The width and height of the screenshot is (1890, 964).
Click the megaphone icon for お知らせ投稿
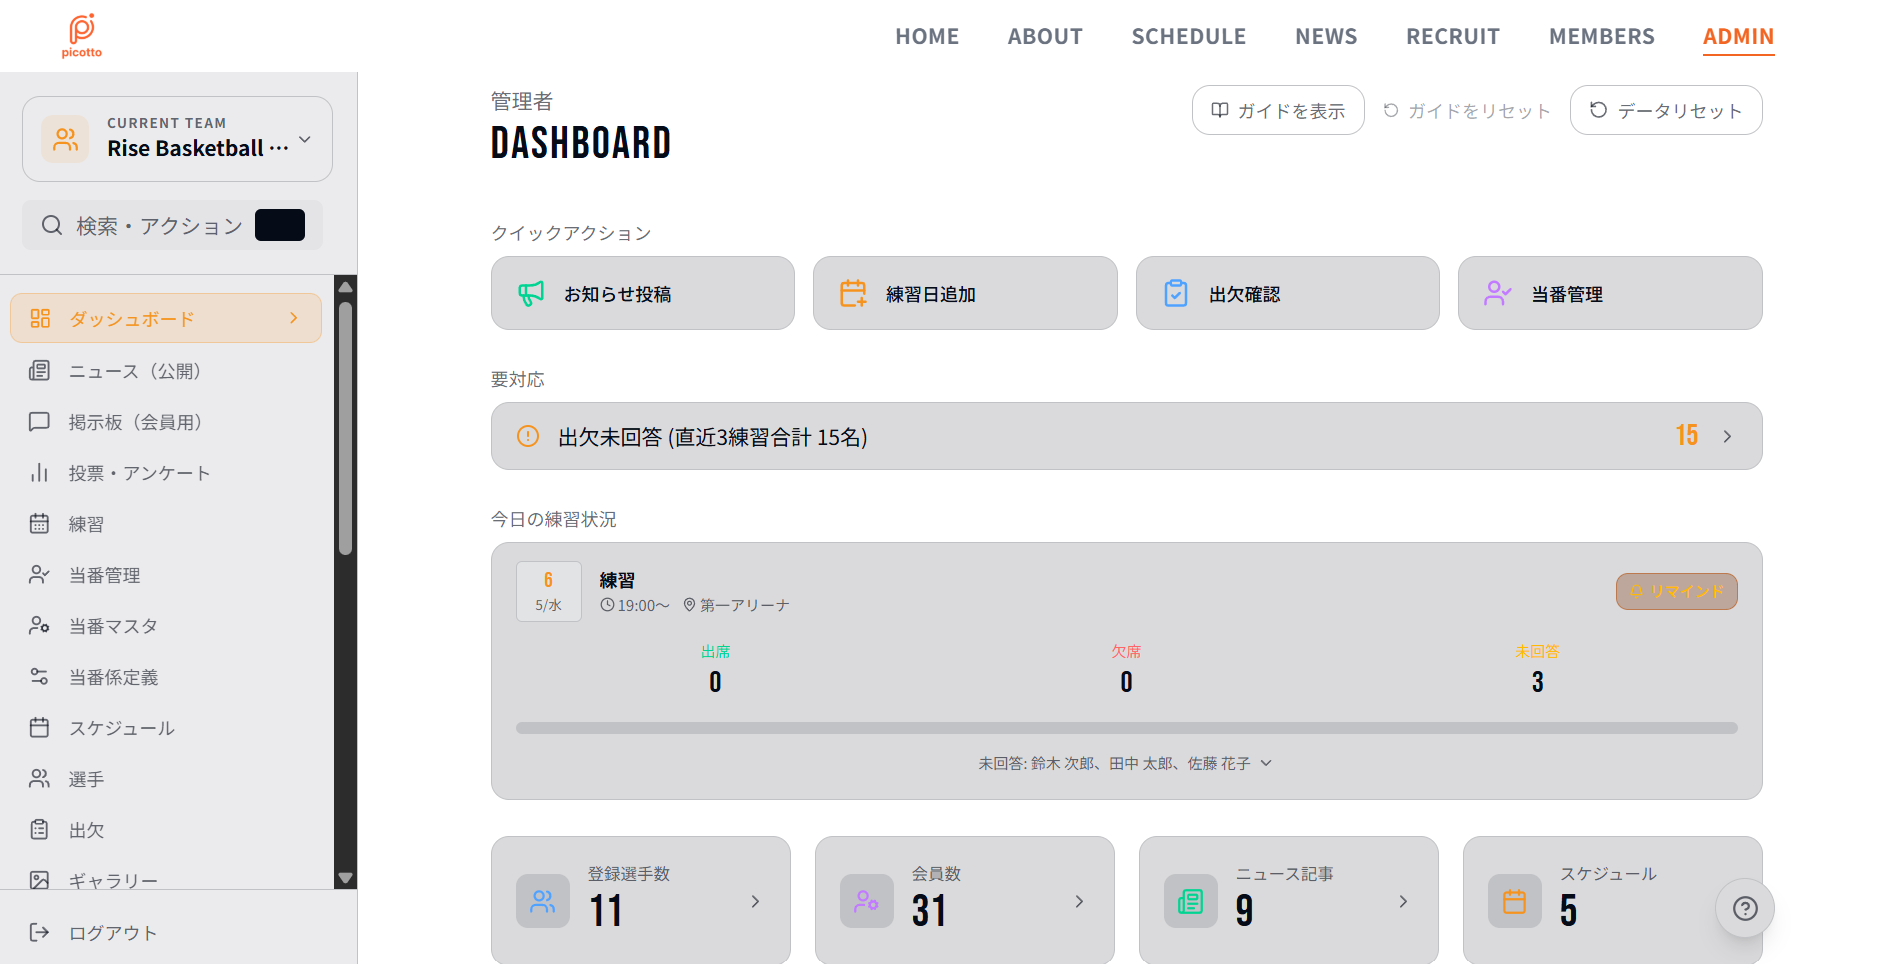[531, 294]
